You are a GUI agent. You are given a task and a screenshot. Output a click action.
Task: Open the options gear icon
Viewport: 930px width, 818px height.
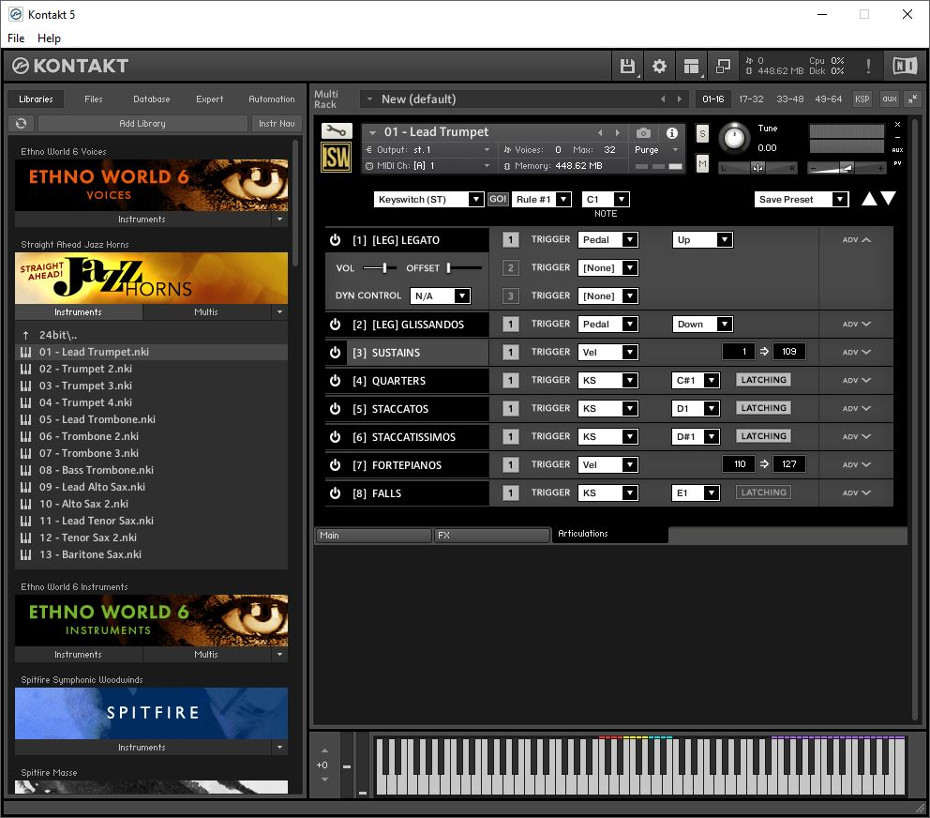659,66
